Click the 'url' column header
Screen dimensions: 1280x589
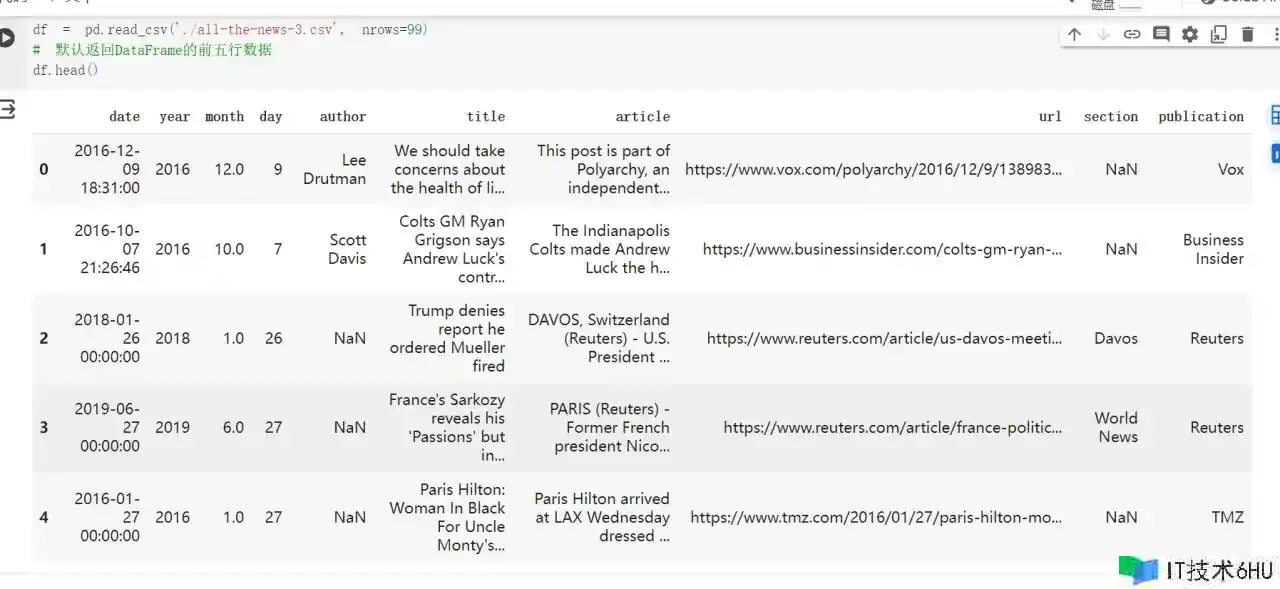pyautogui.click(x=1050, y=117)
